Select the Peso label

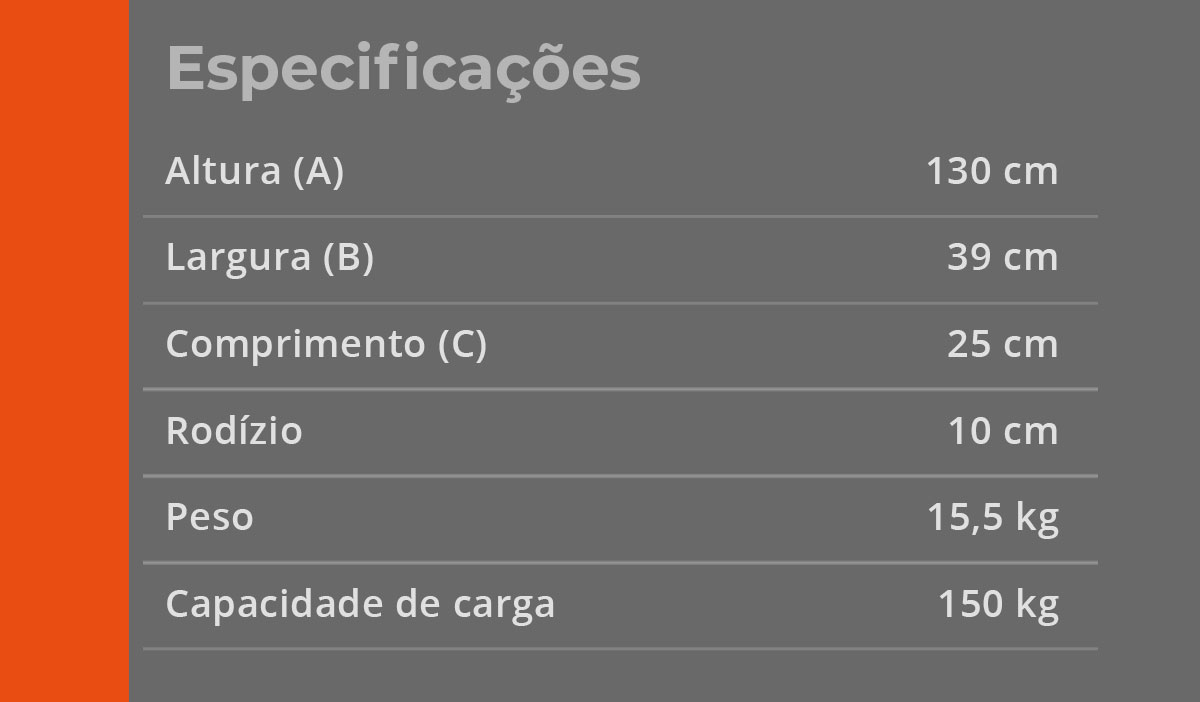coord(209,518)
